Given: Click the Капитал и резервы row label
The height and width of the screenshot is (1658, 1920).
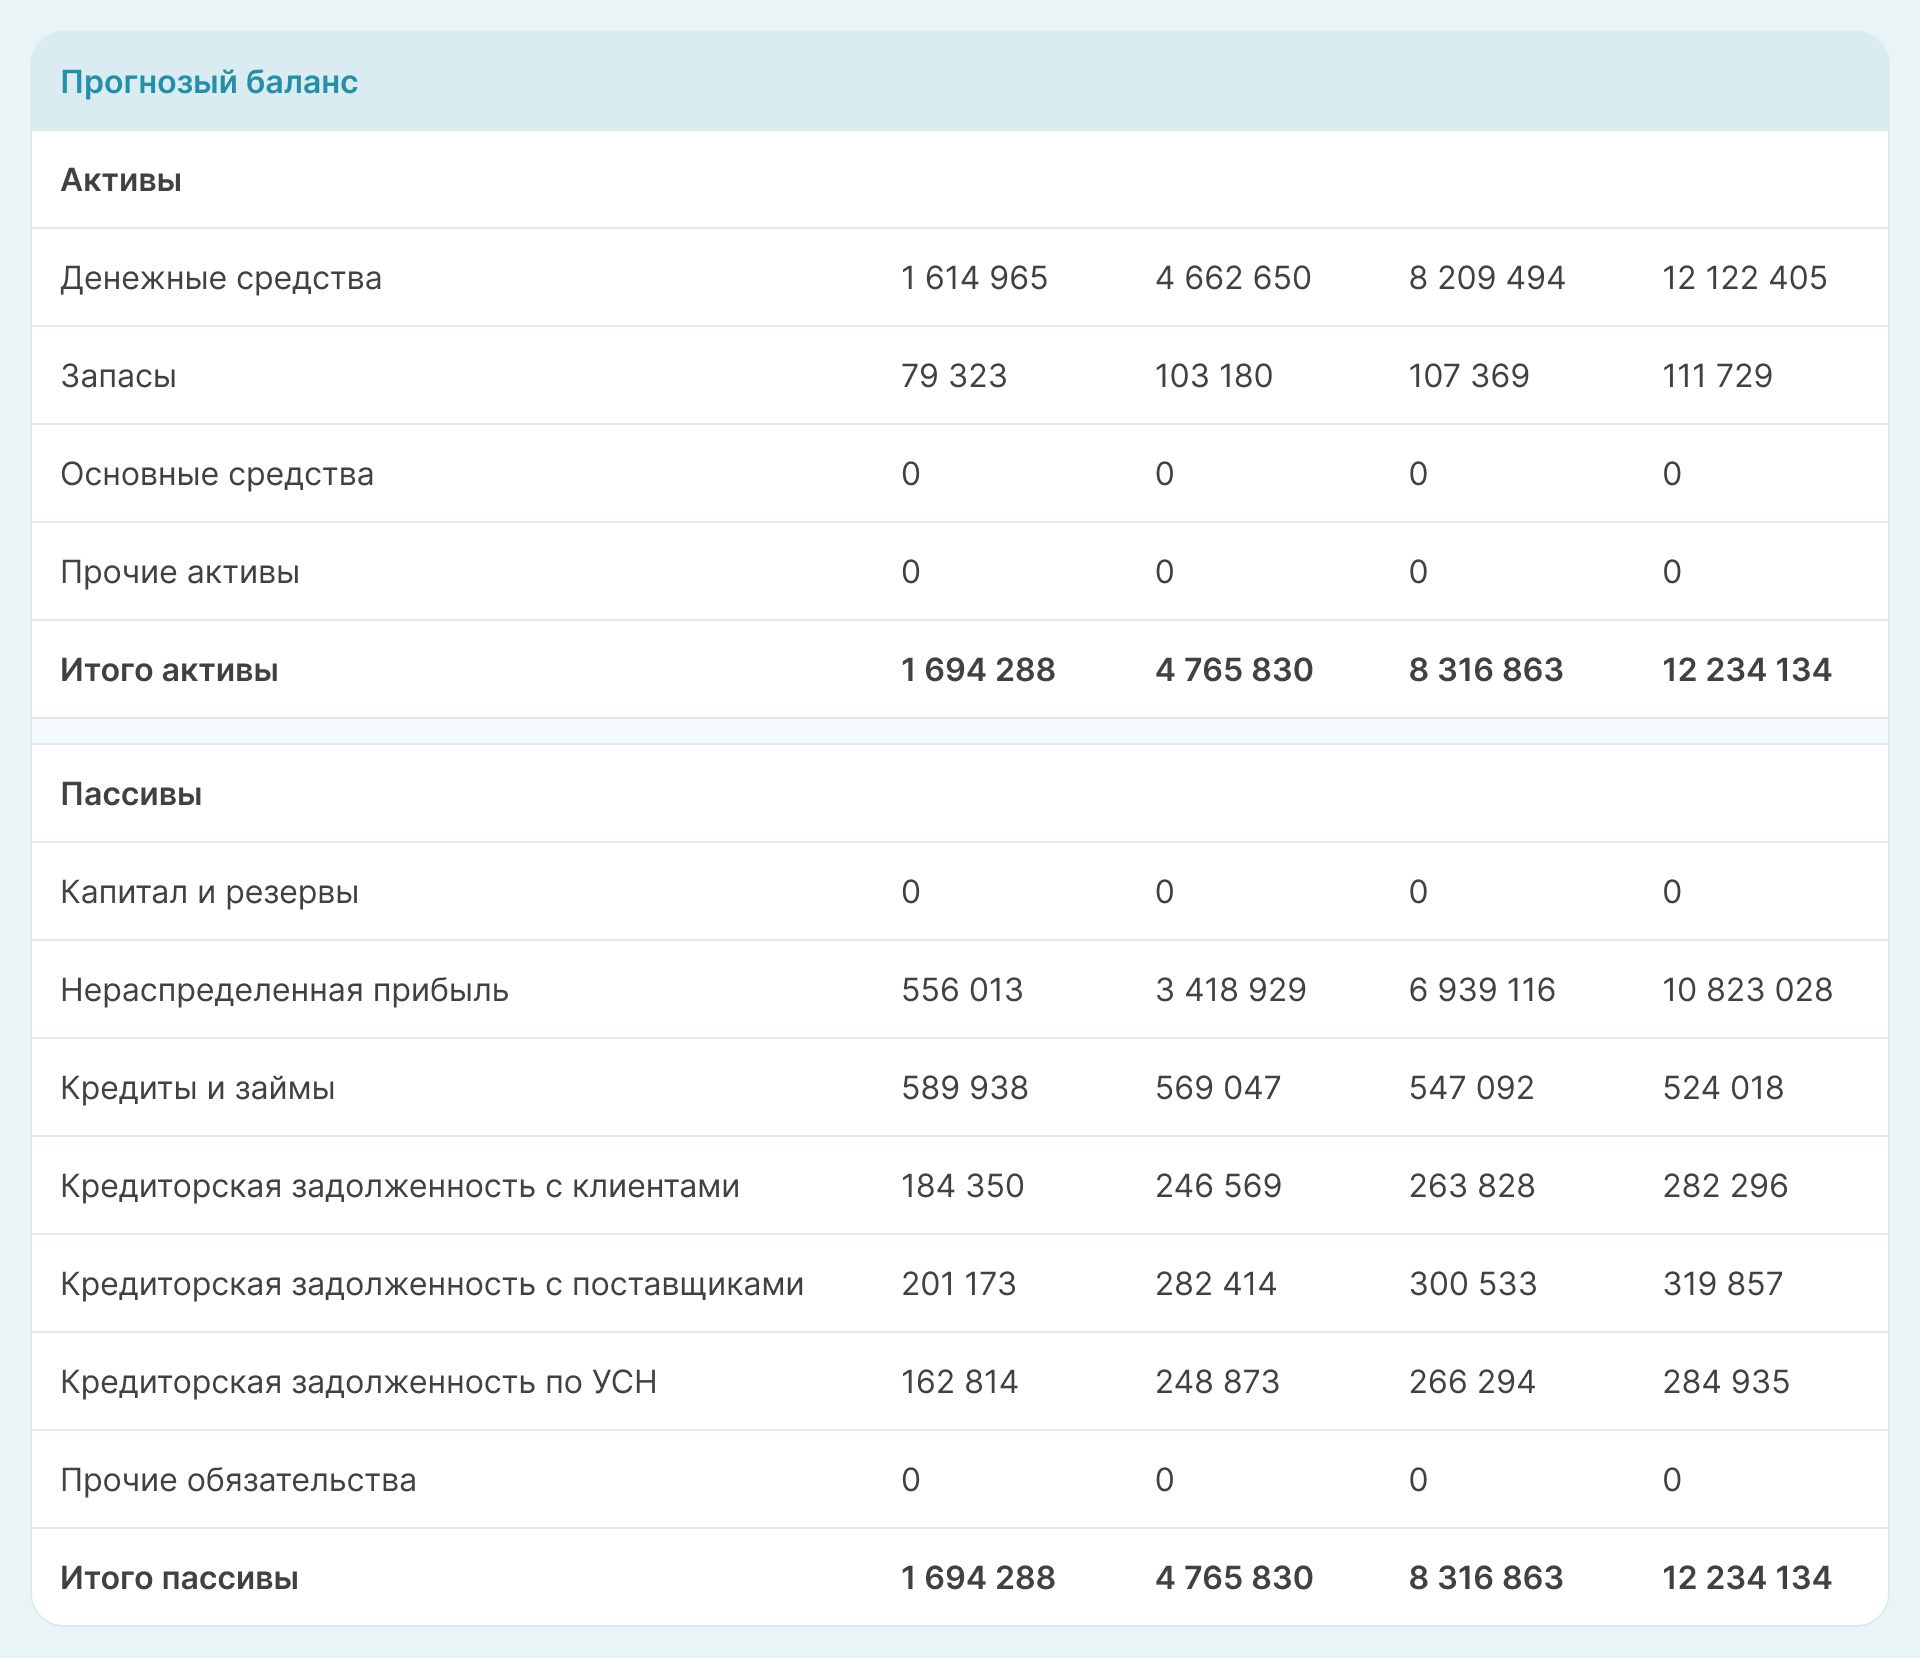Looking at the screenshot, I should tap(209, 892).
